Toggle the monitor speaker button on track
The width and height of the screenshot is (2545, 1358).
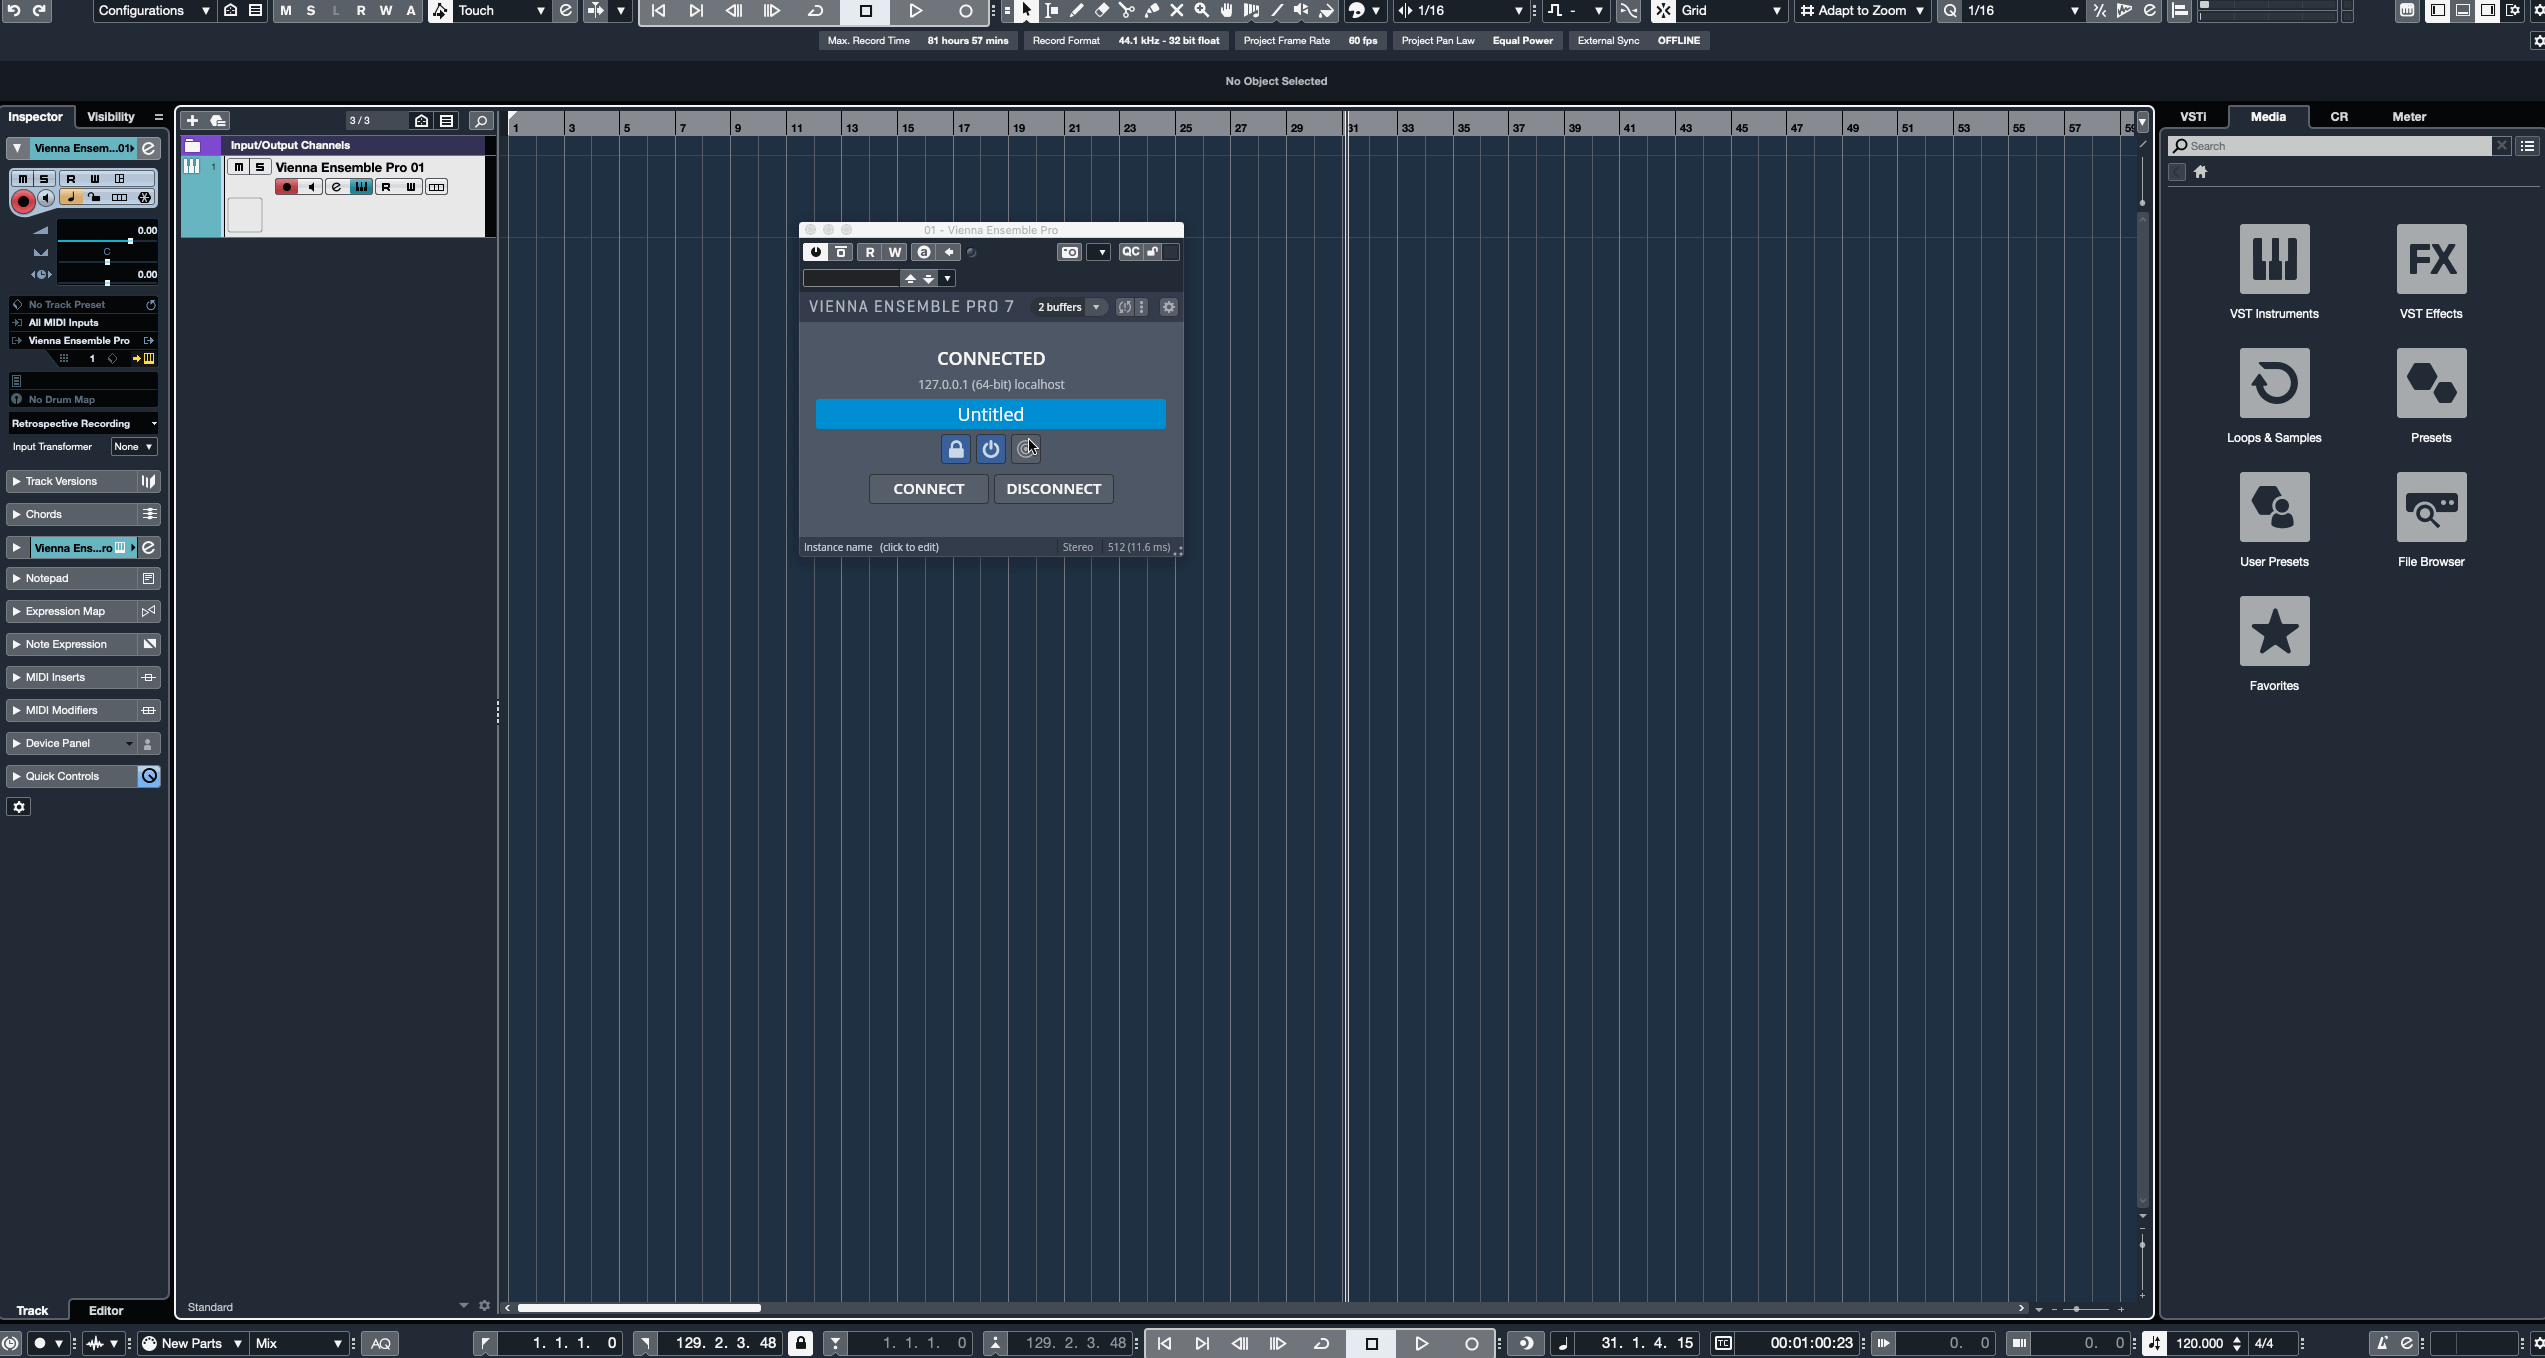point(311,187)
